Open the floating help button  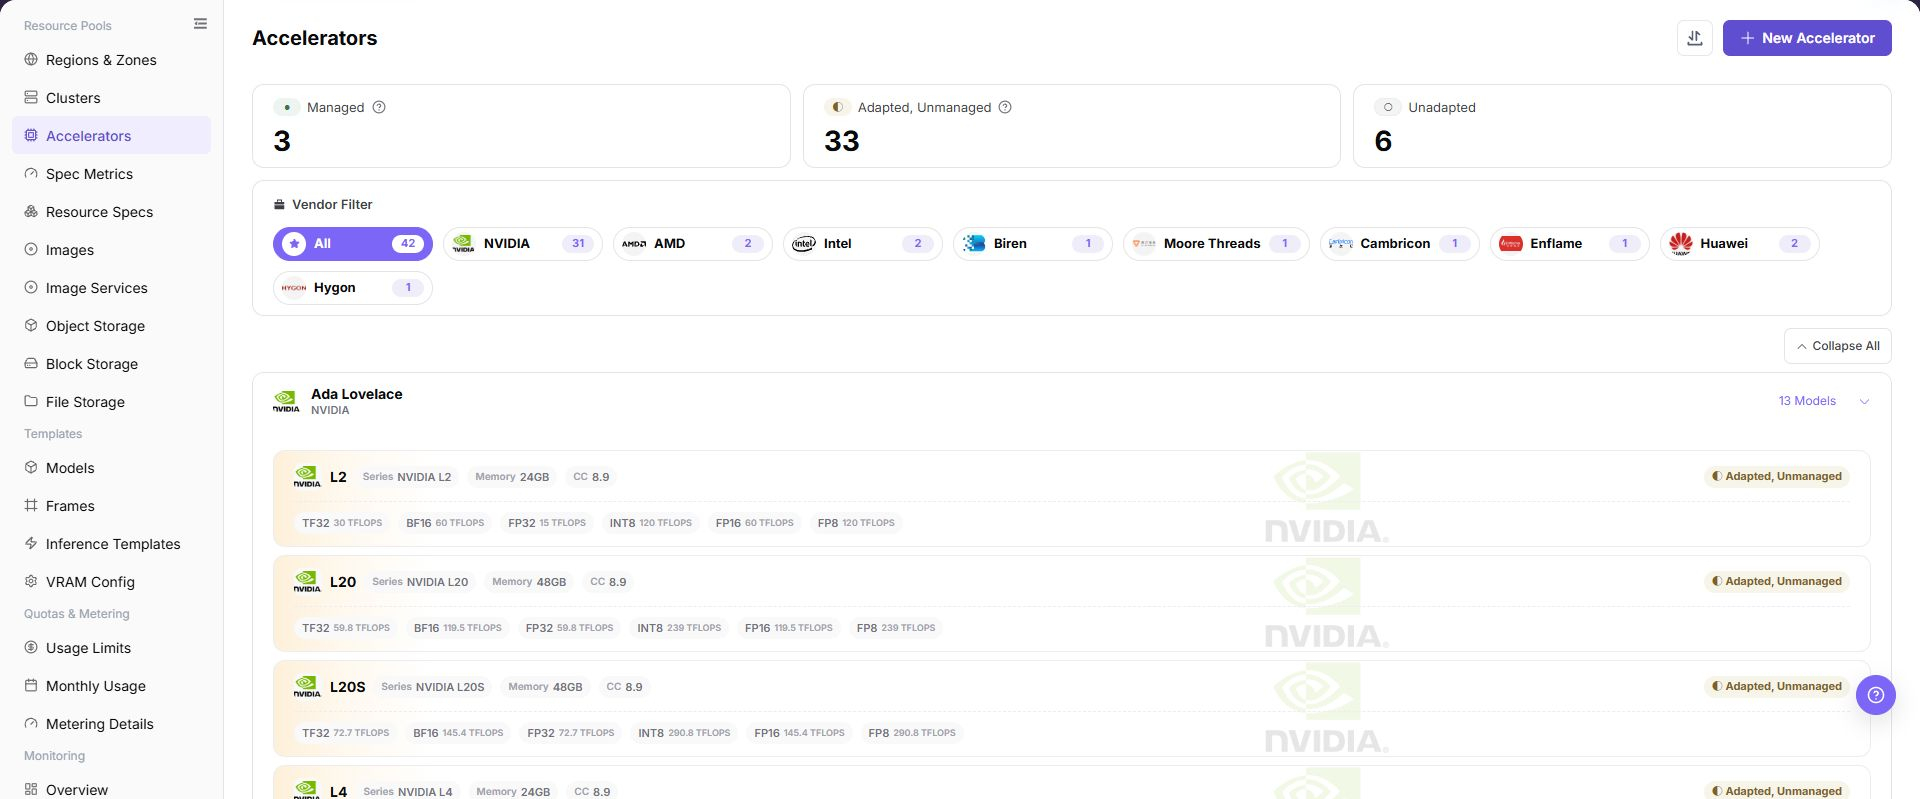(x=1876, y=695)
